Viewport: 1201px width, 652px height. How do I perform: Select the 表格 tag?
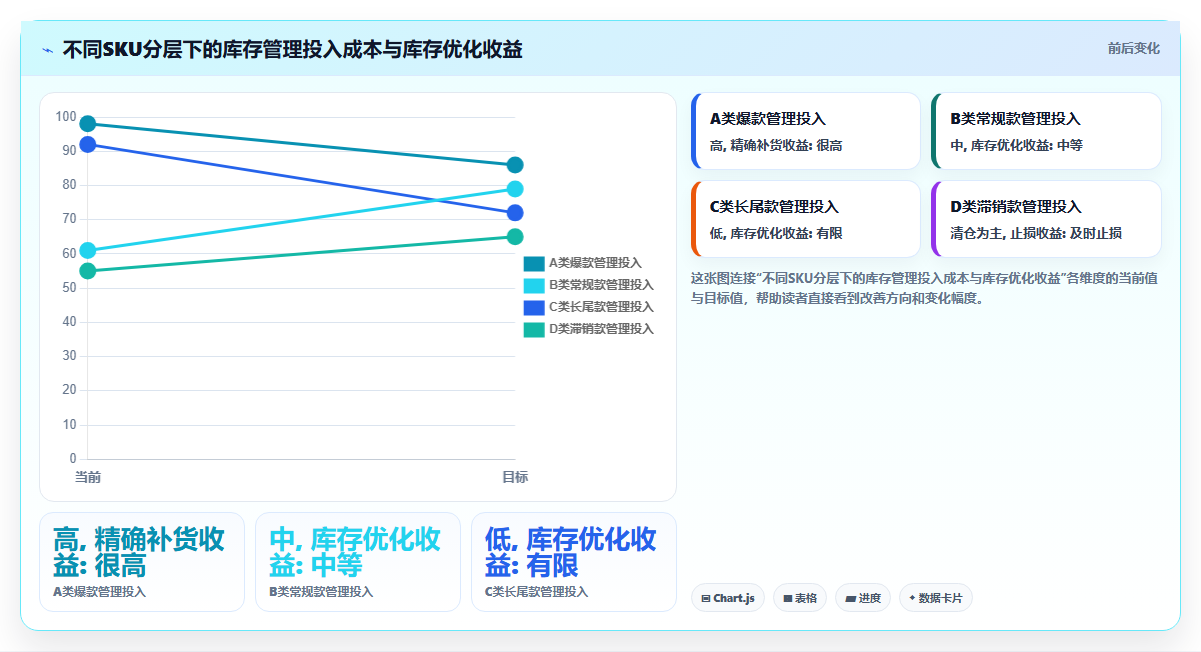pos(800,598)
